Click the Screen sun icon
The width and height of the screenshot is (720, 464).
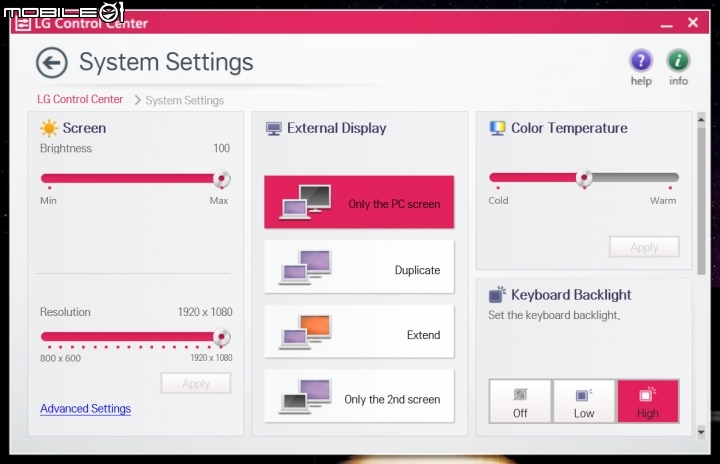49,128
